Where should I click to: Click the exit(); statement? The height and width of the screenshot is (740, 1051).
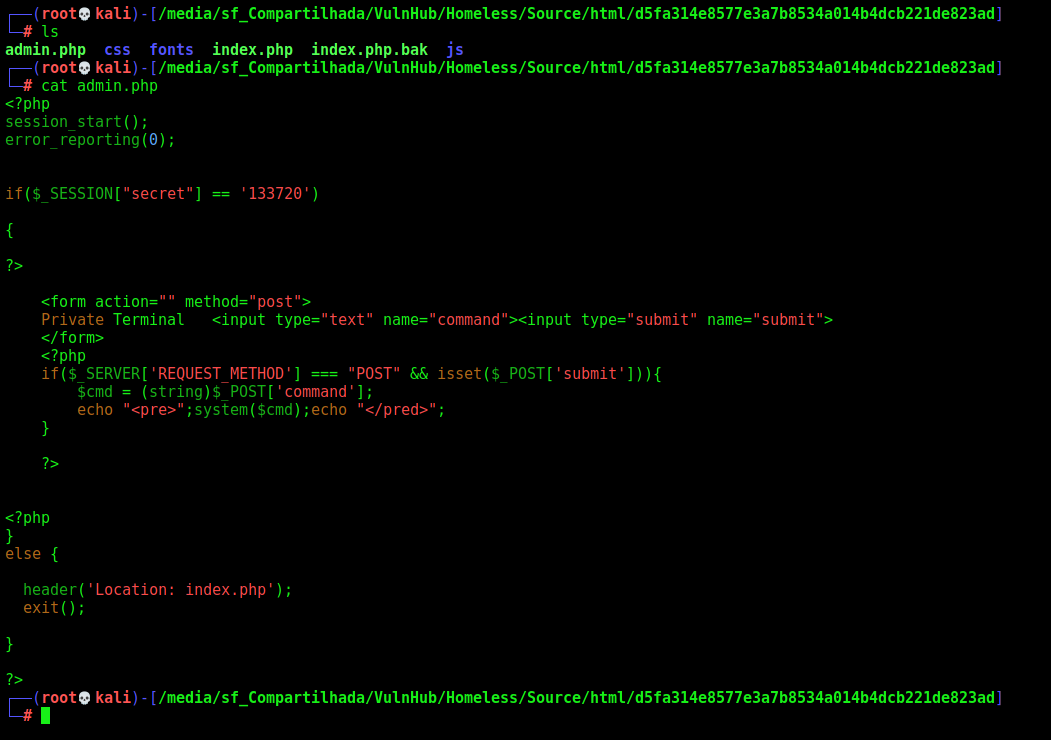[x=54, y=608]
